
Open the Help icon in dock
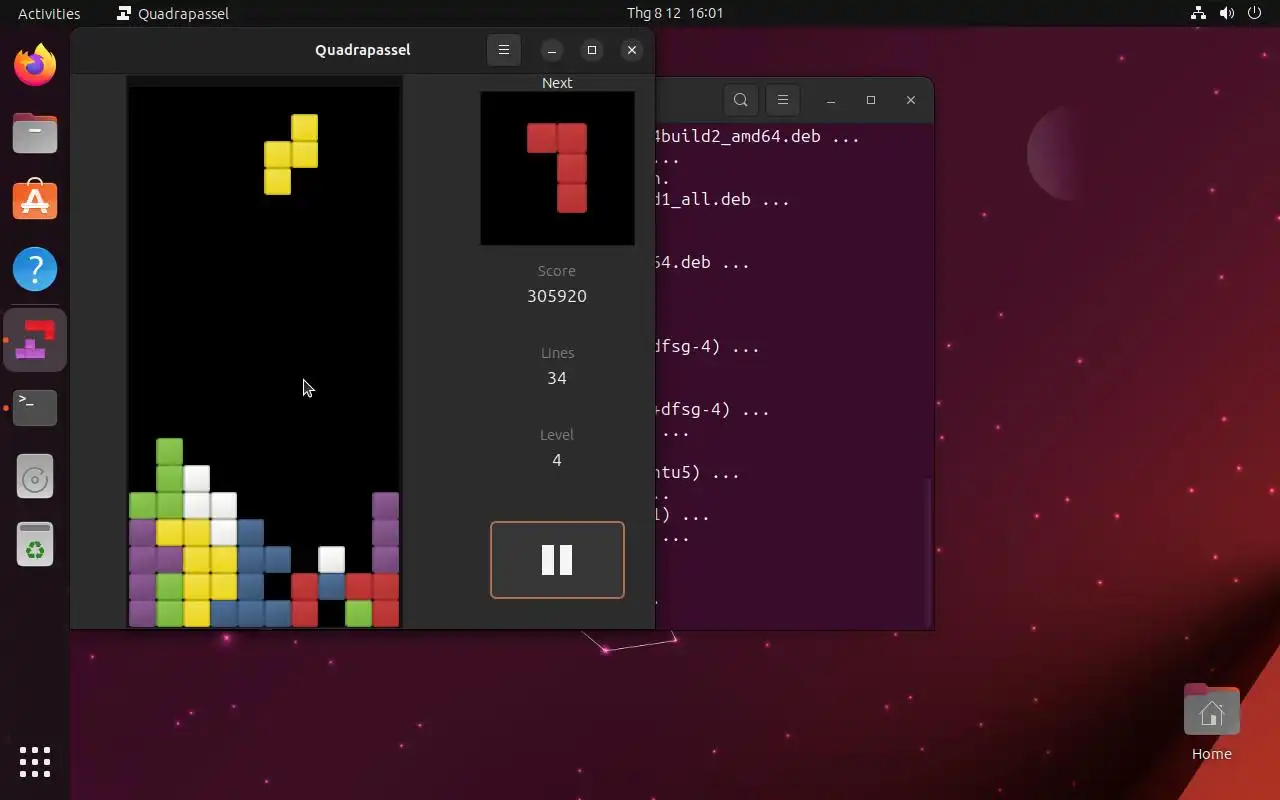click(35, 269)
